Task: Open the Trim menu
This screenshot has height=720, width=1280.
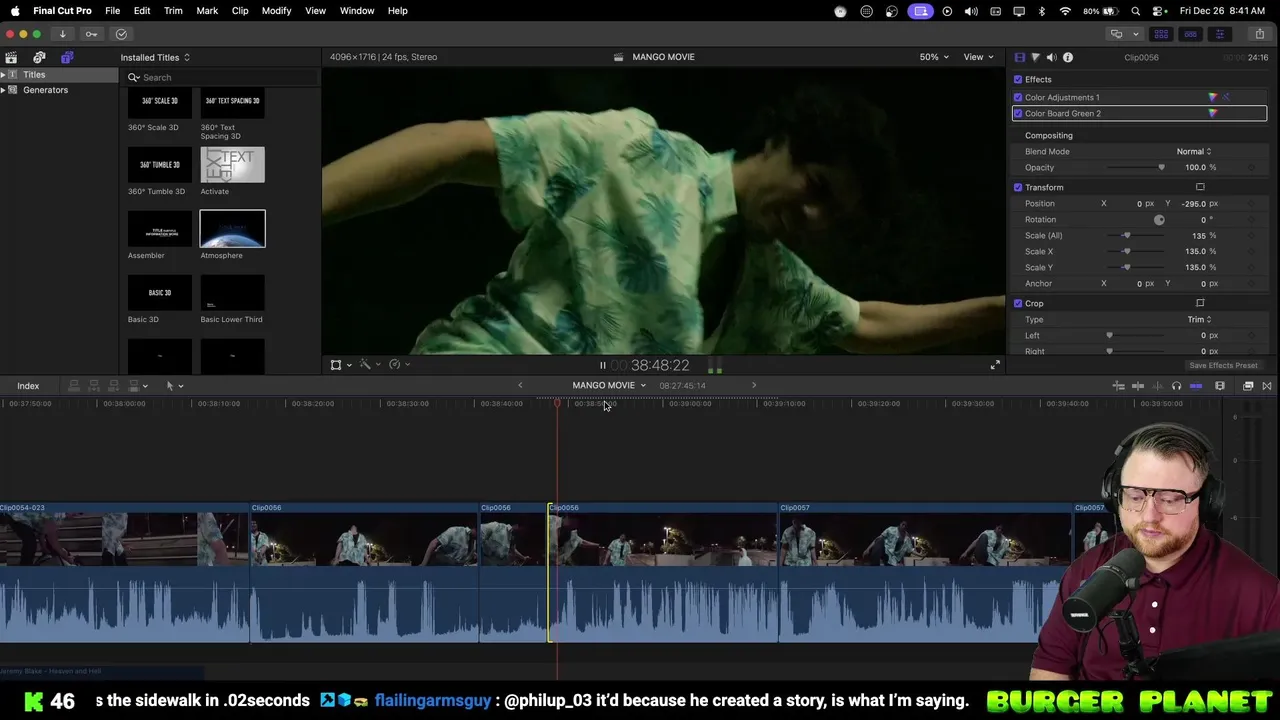Action: 173,11
